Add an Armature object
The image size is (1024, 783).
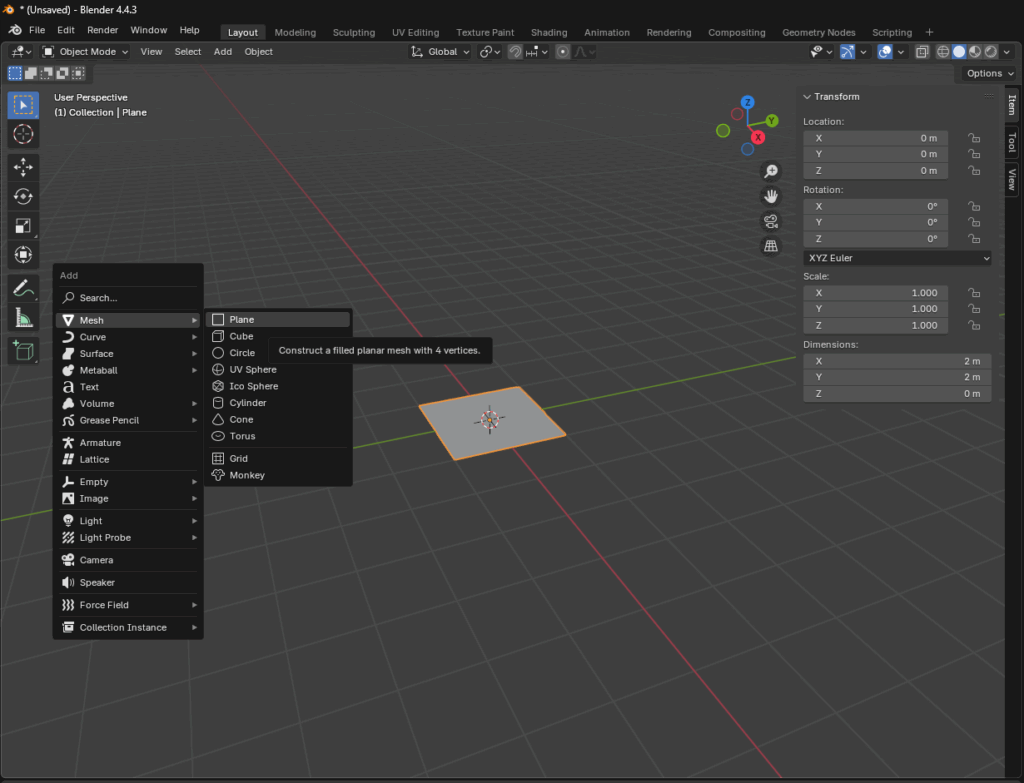[x=128, y=443]
